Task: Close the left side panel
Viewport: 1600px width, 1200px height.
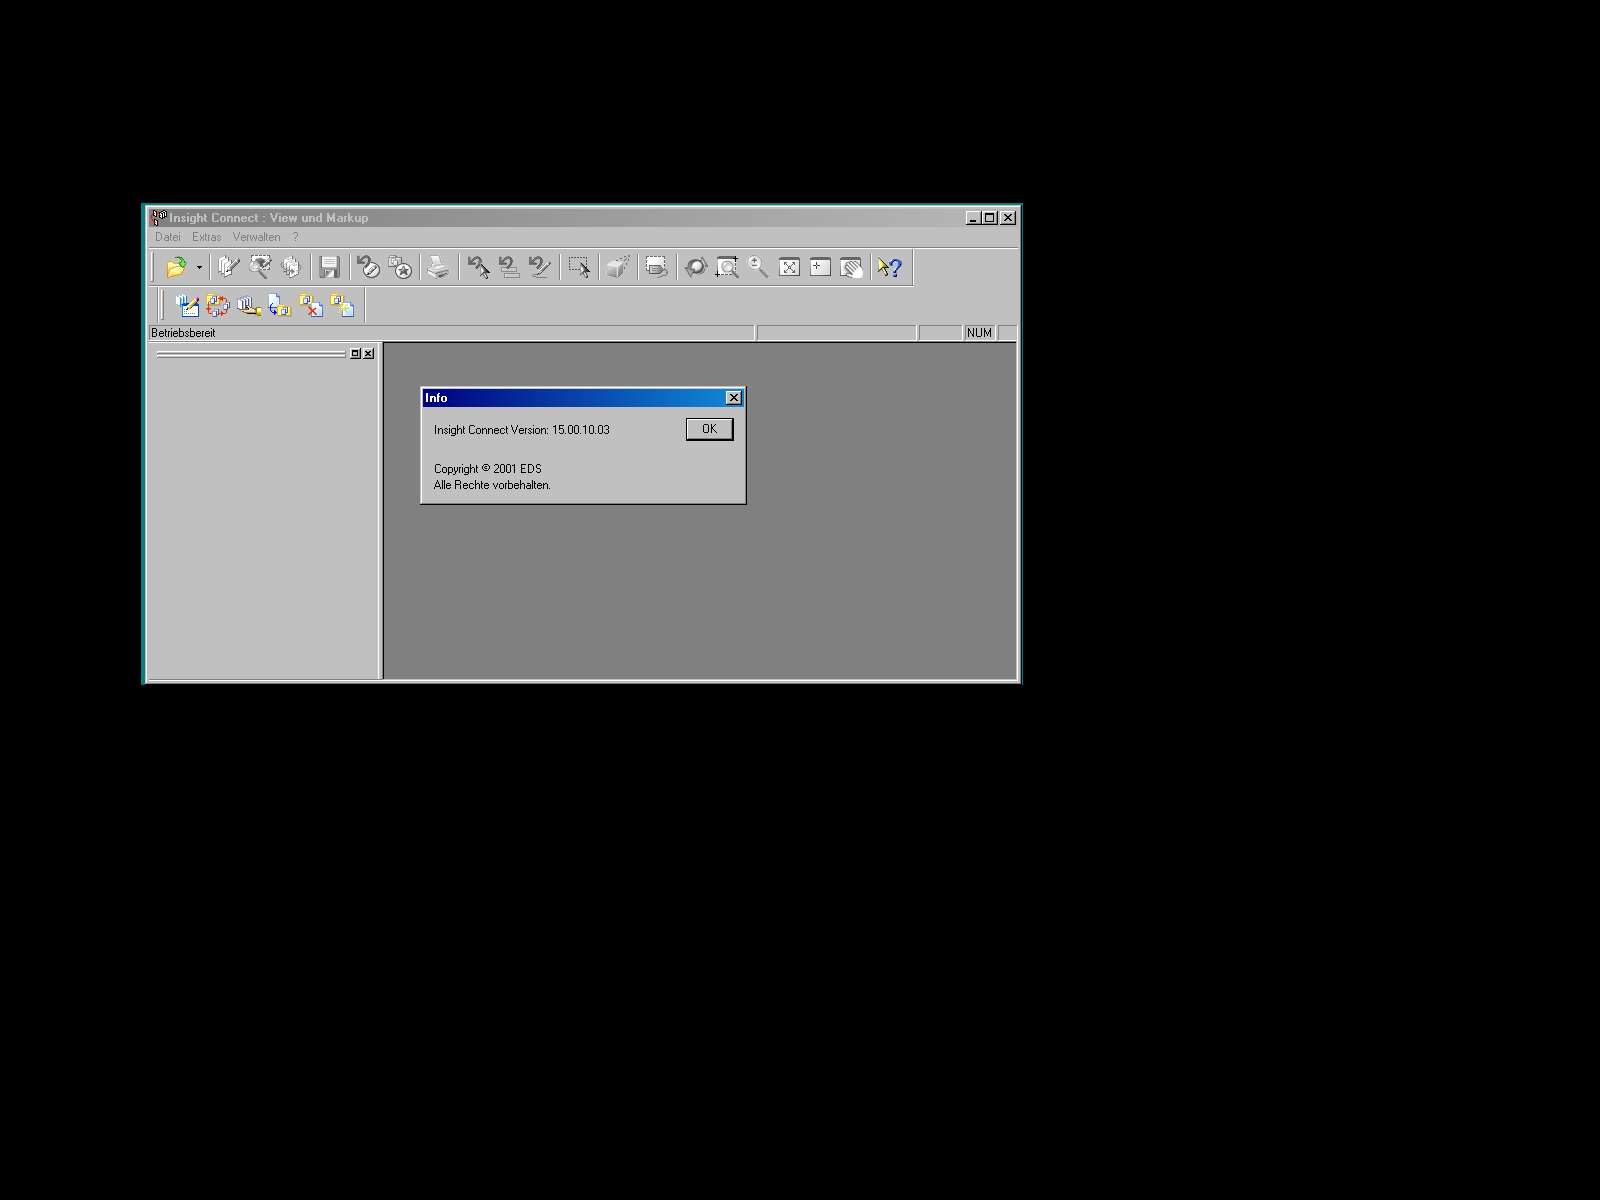Action: [368, 353]
